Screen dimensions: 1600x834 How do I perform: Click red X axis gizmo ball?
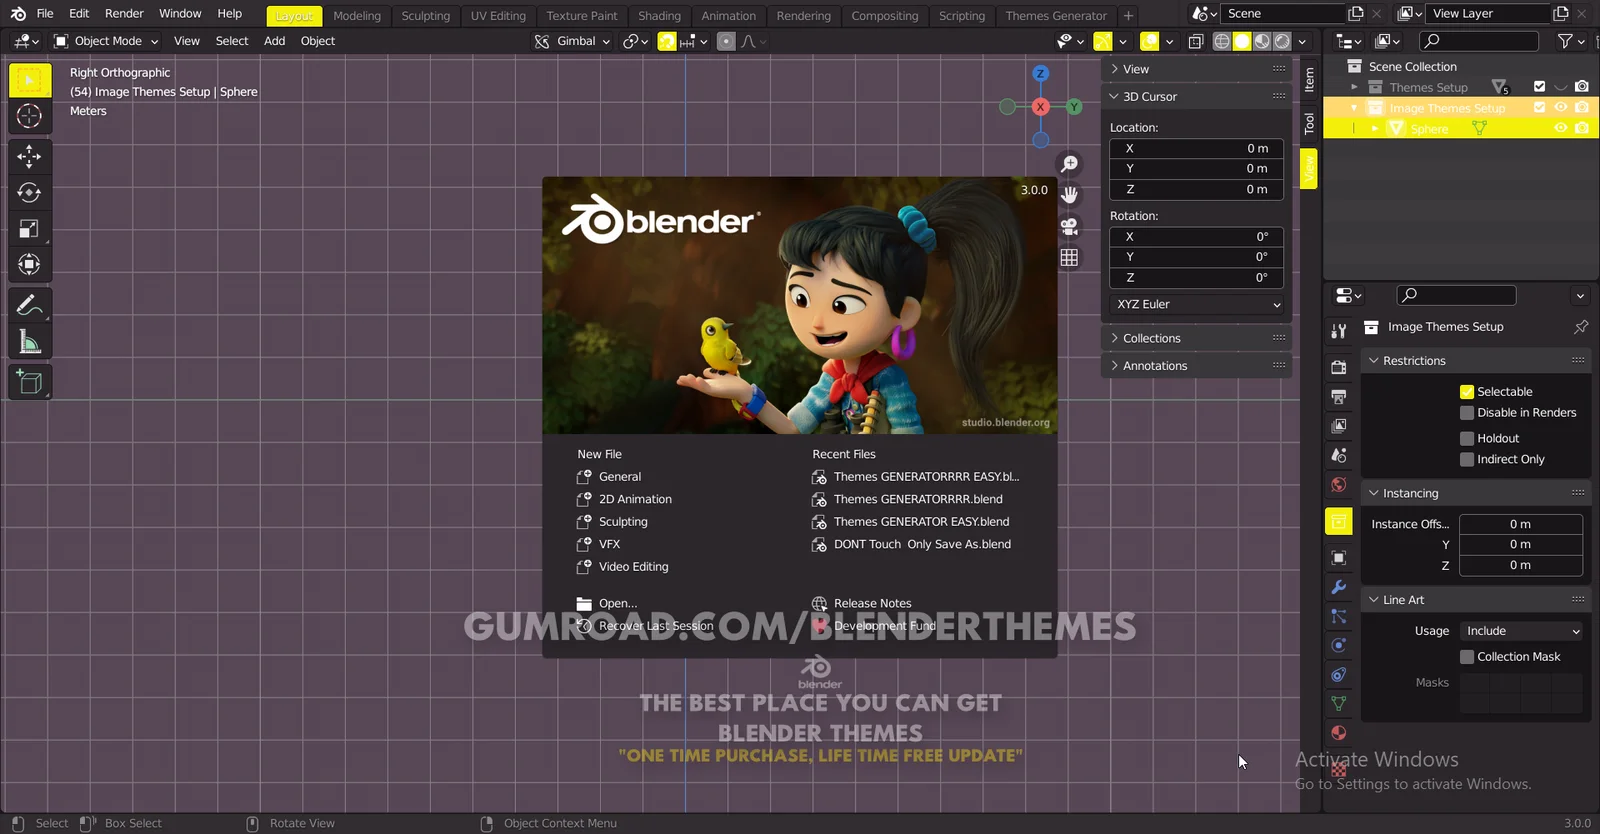pyautogui.click(x=1041, y=107)
